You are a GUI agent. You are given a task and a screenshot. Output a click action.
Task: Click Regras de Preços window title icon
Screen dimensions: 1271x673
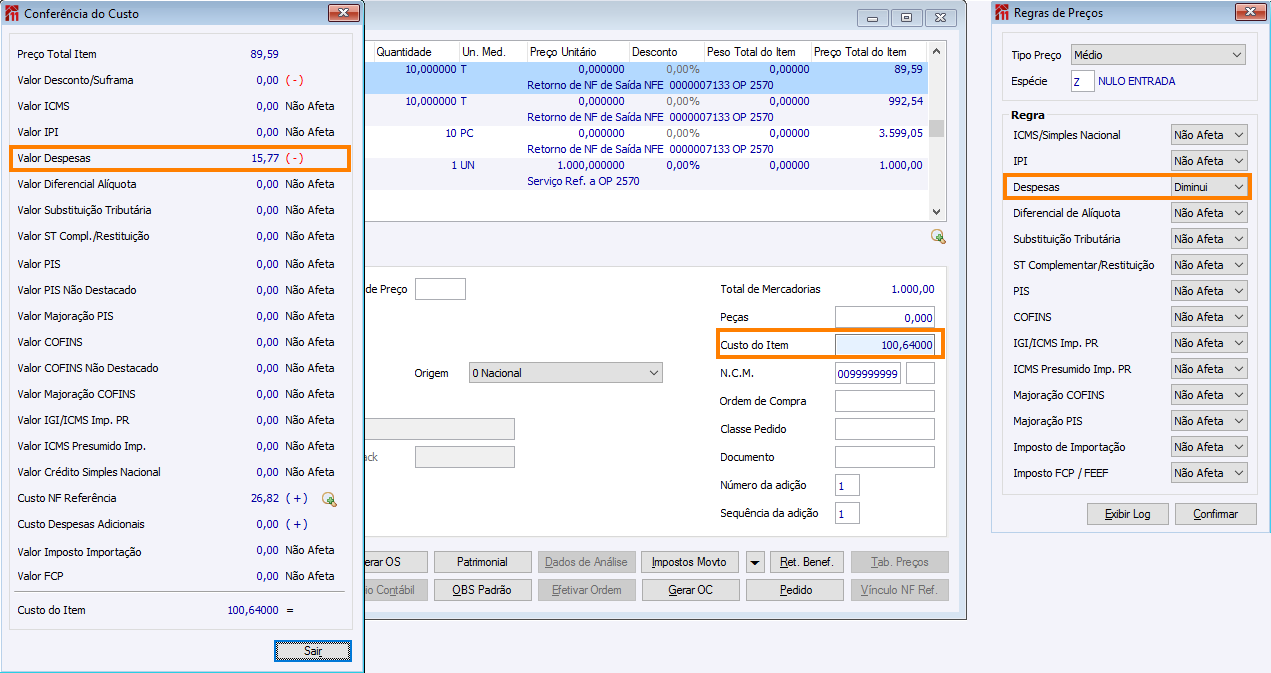1002,13
